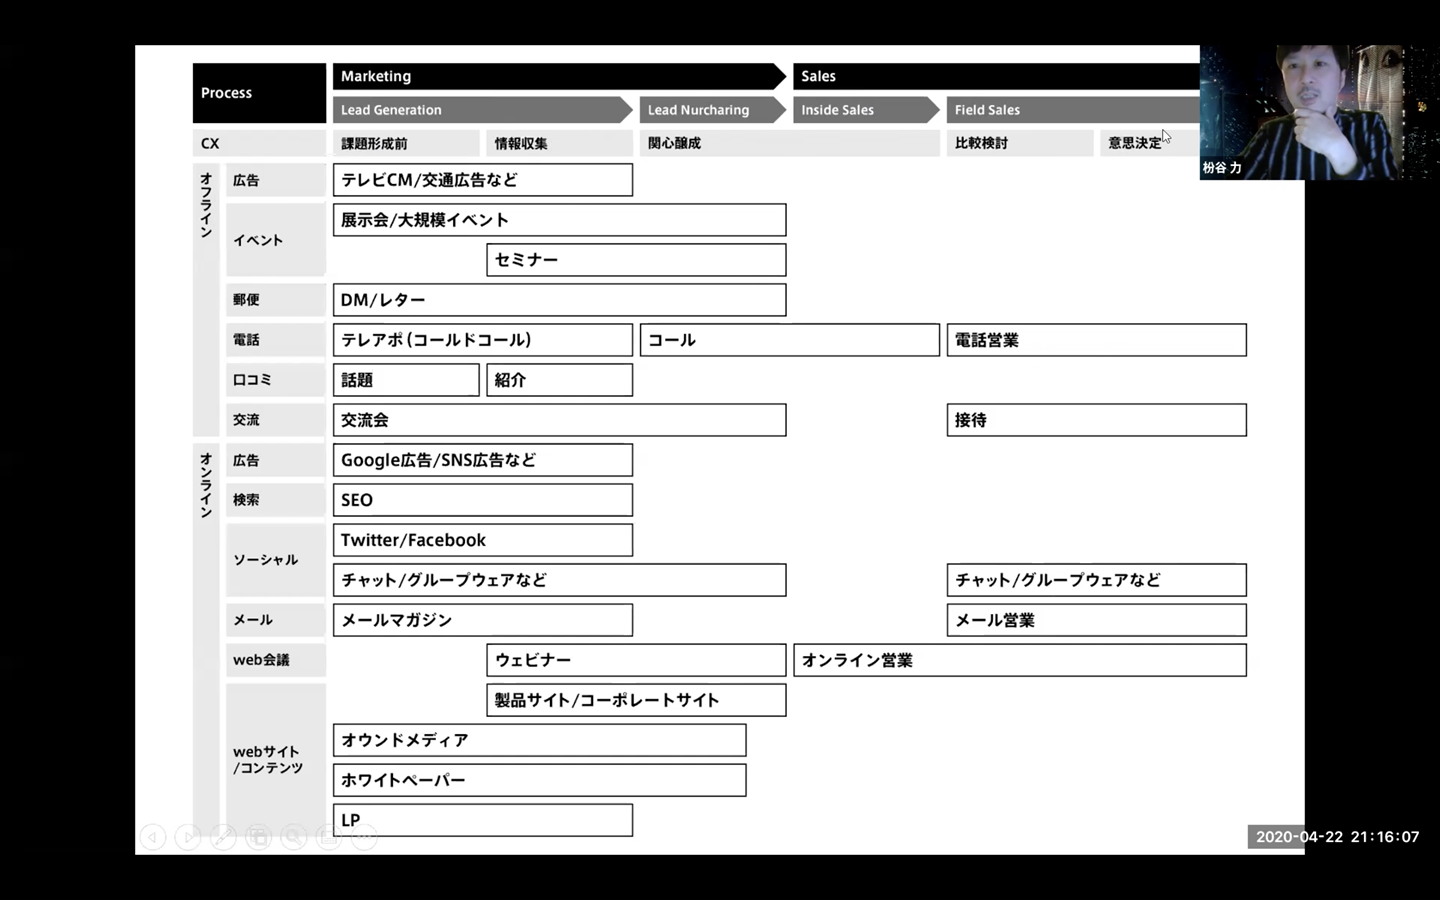Select the 接待 box
The height and width of the screenshot is (900, 1440).
click(x=1097, y=420)
